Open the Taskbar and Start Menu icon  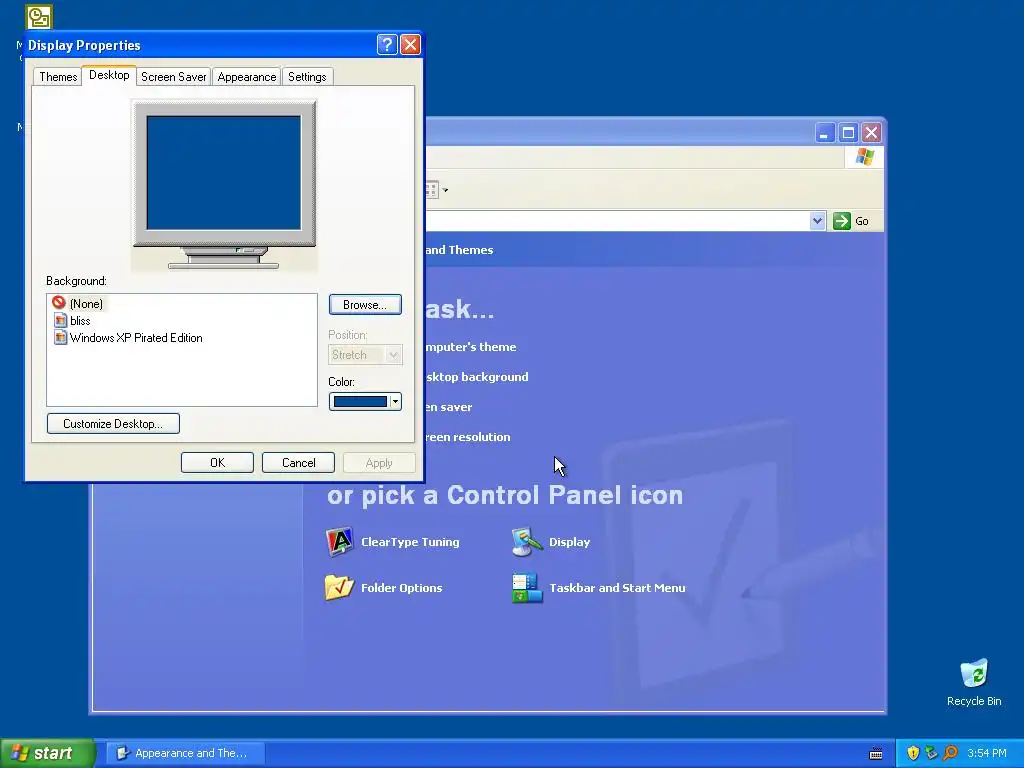pos(528,588)
